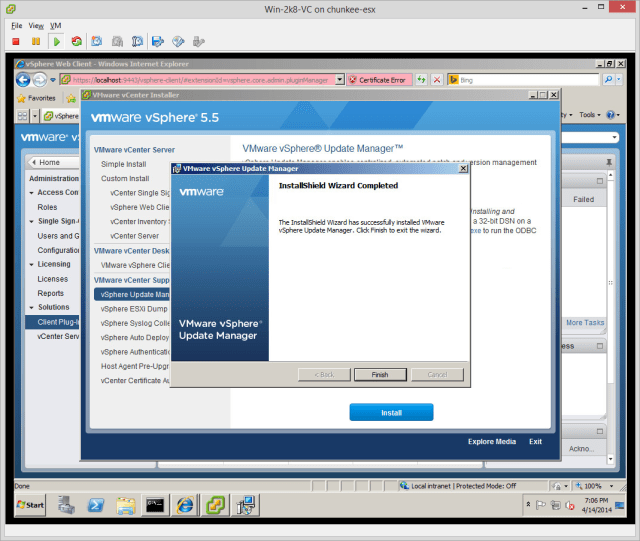Viewport: 640px width, 541px height.
Task: Click Exit in the vCenter Installer
Action: pos(535,441)
